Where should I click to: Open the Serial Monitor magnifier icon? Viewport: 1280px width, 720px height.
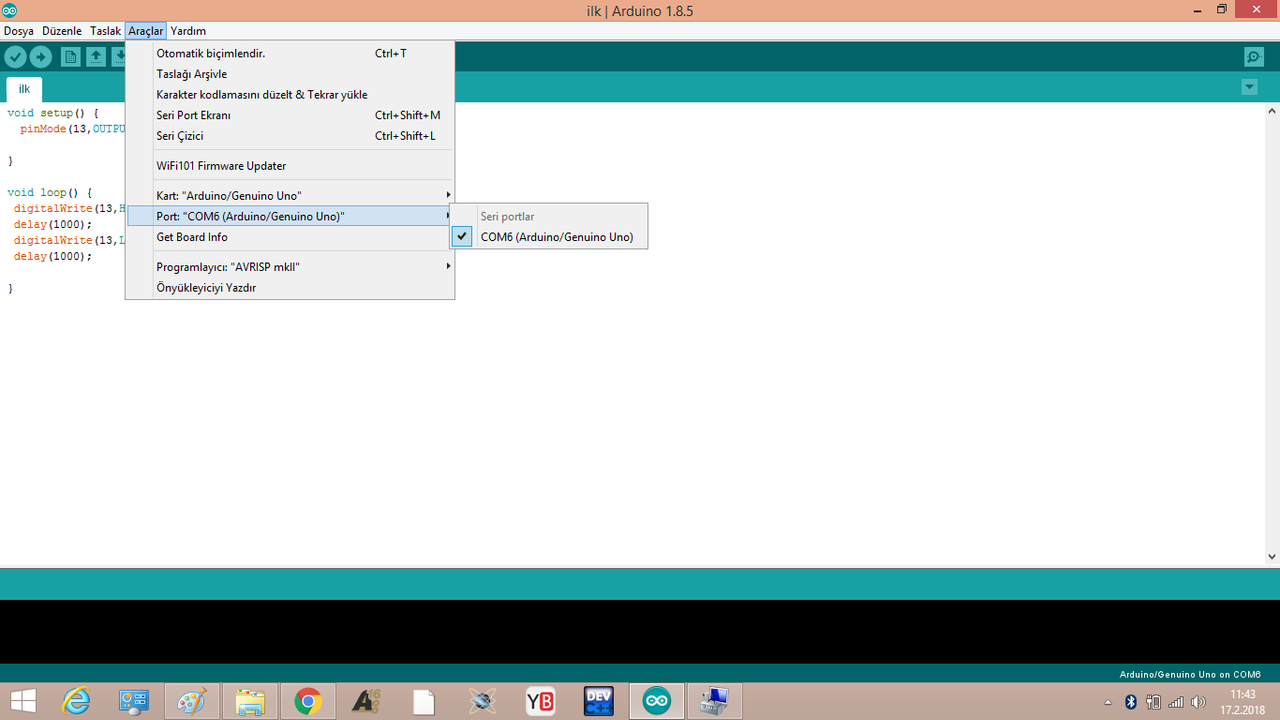pyautogui.click(x=1253, y=57)
